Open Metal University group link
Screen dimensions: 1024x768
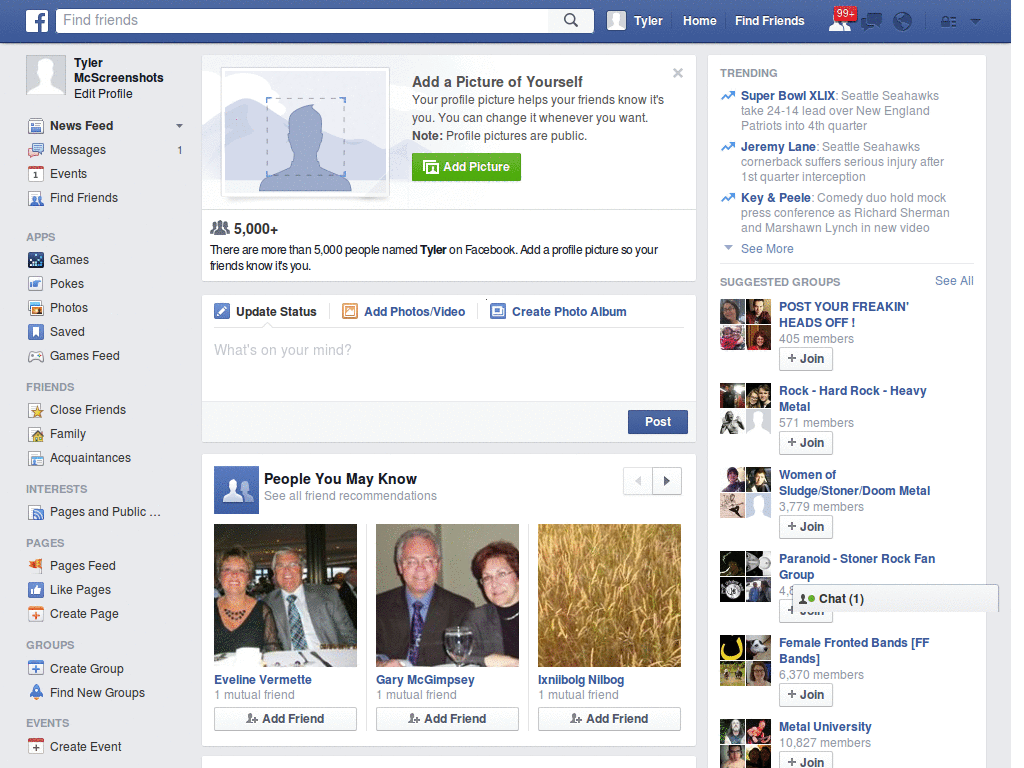[x=825, y=727]
